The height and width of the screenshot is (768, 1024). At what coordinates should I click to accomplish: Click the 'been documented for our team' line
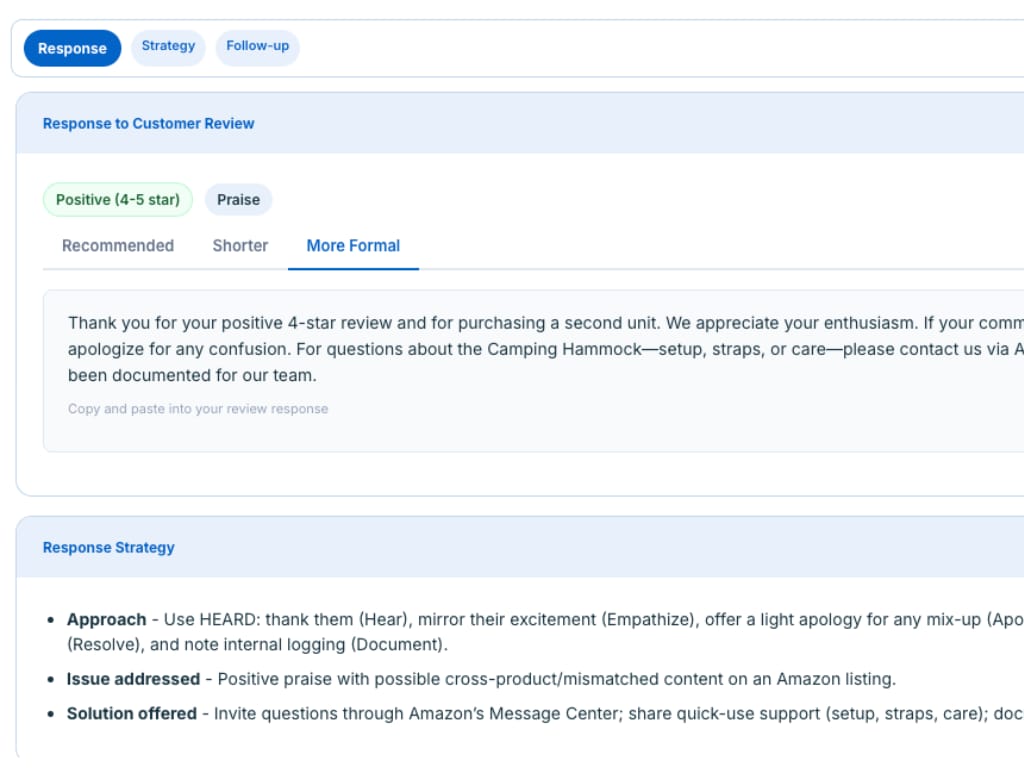[x=192, y=376]
